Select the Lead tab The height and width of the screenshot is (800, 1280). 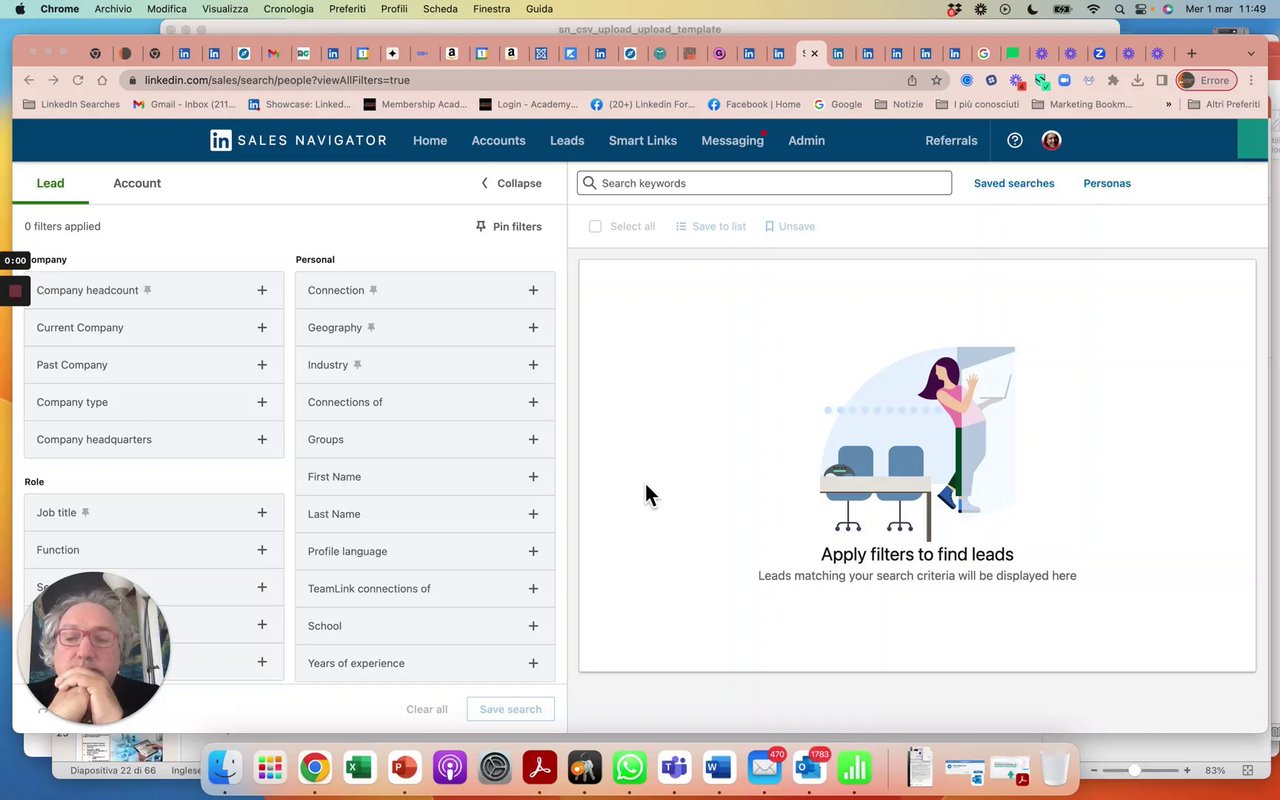tap(50, 183)
